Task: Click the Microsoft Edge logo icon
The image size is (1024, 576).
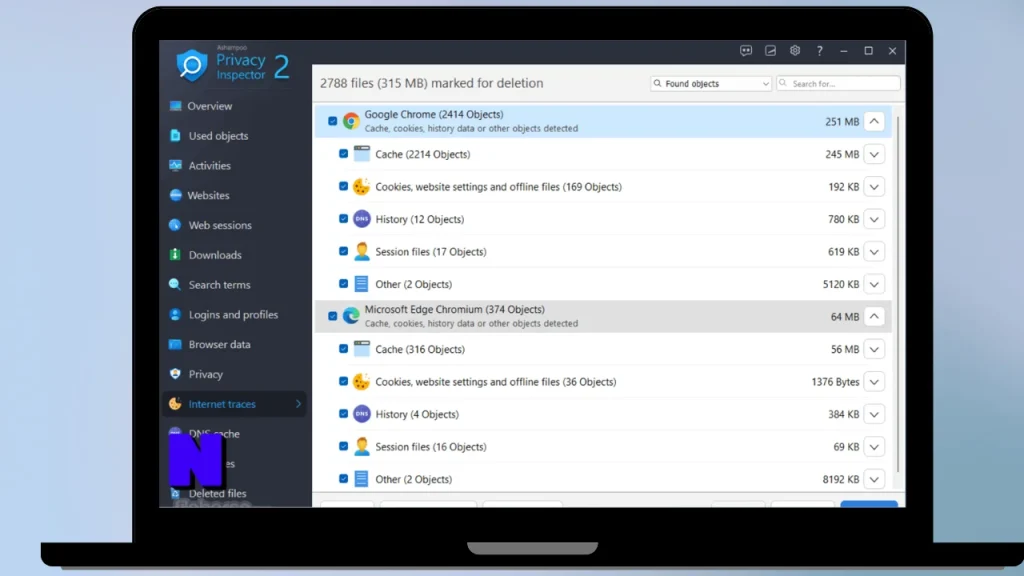Action: 351,316
